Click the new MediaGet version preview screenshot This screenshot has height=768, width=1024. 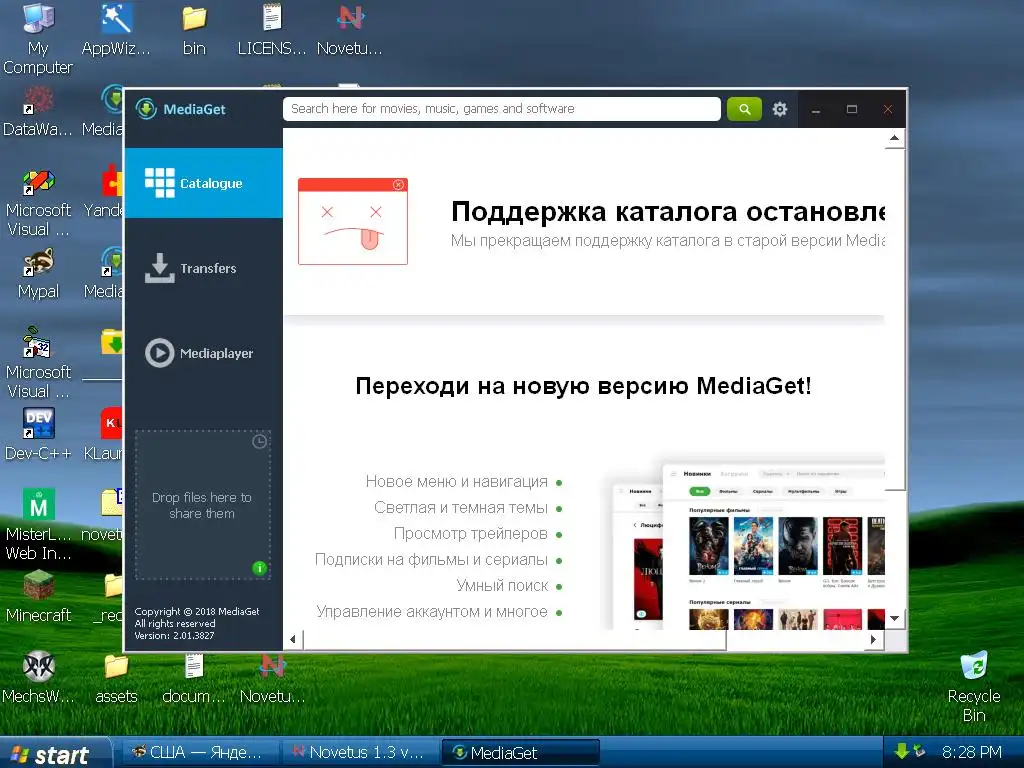(x=748, y=542)
